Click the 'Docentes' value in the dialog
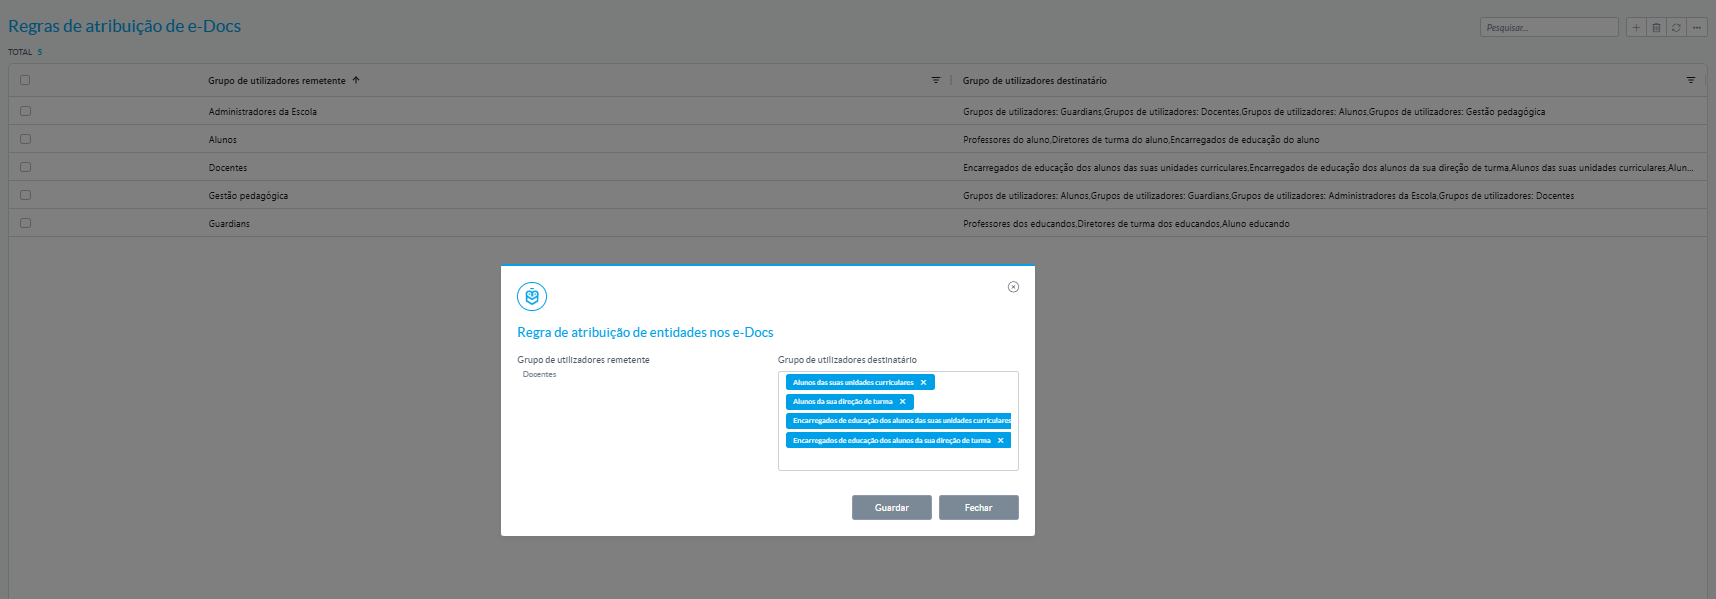Image resolution: width=1716 pixels, height=599 pixels. [x=539, y=374]
